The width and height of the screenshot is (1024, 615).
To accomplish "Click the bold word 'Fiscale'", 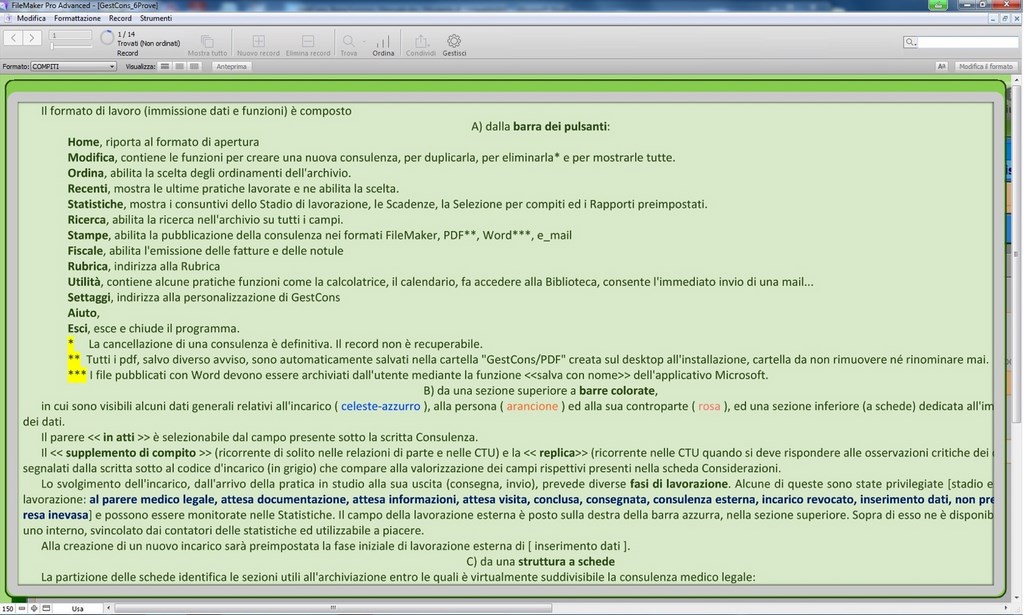I will tap(86, 251).
